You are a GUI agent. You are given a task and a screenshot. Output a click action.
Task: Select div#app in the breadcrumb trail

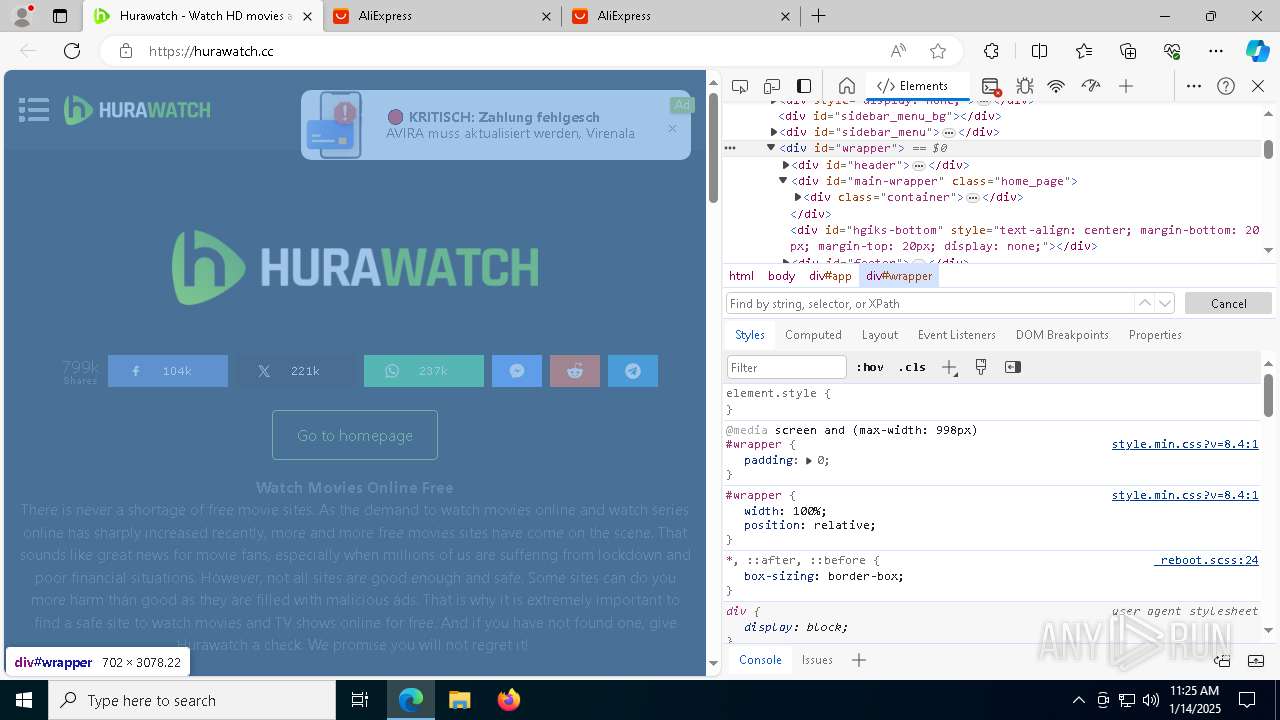tap(830, 276)
